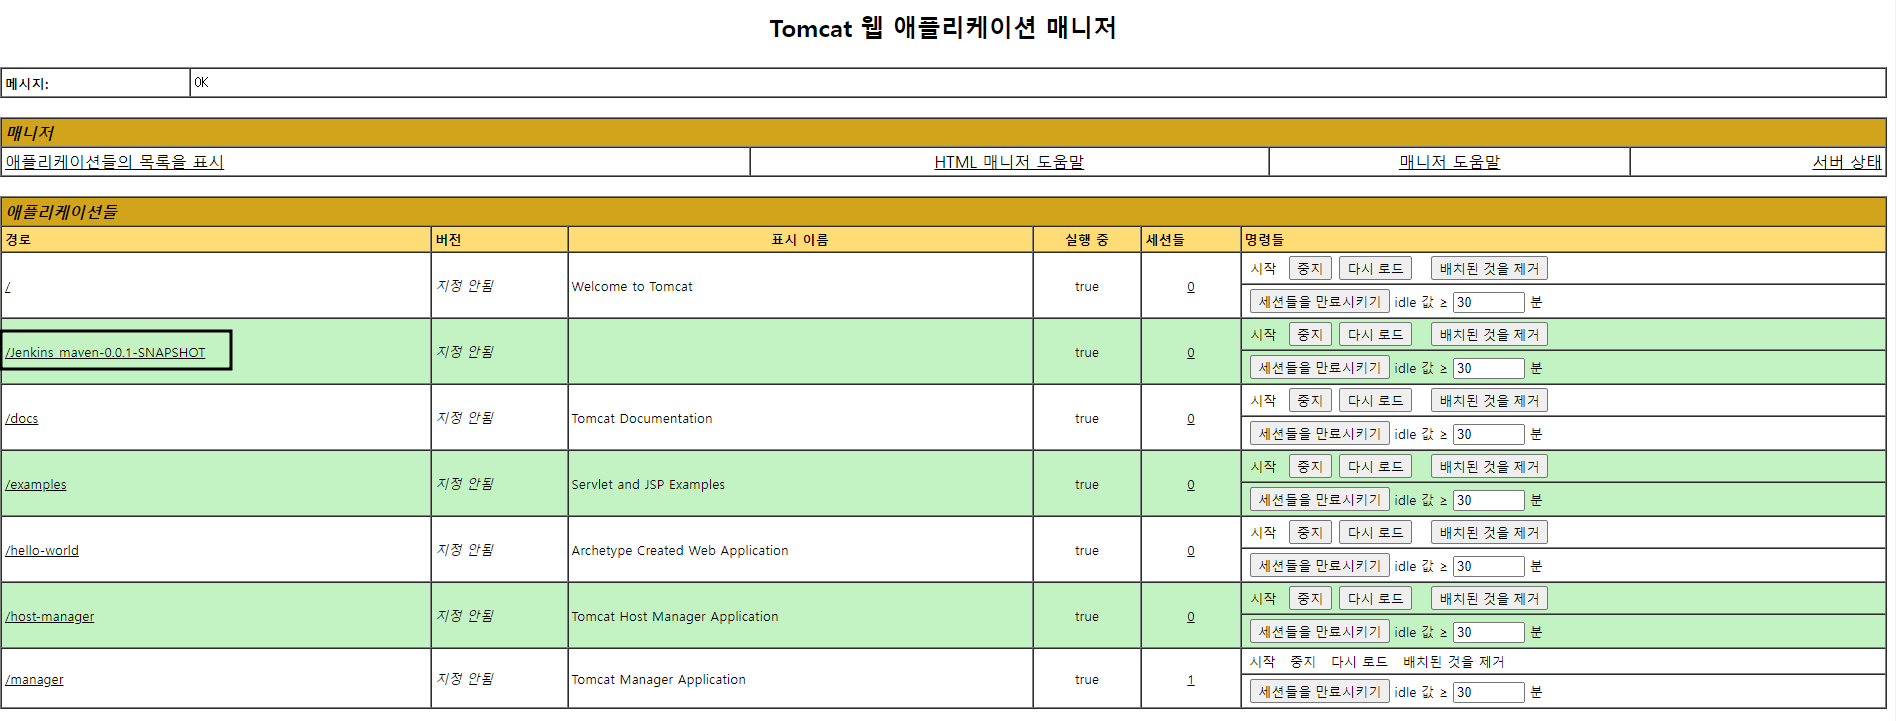The width and height of the screenshot is (1896, 721).
Task: Click 중지 button for /host-manager app
Action: pos(1310,599)
